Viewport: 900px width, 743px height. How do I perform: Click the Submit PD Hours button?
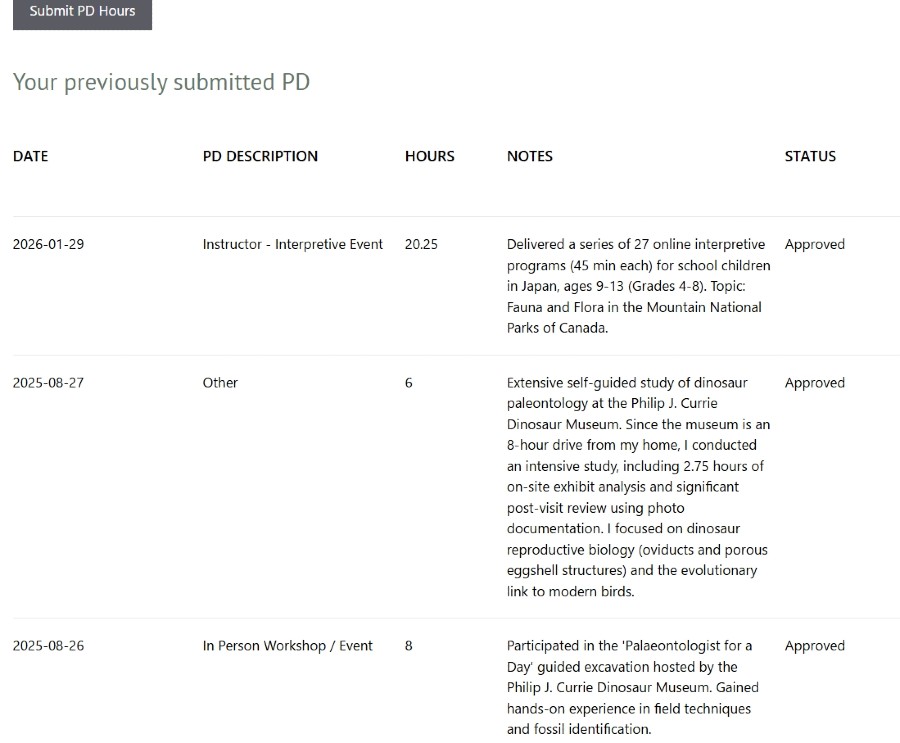(x=82, y=12)
